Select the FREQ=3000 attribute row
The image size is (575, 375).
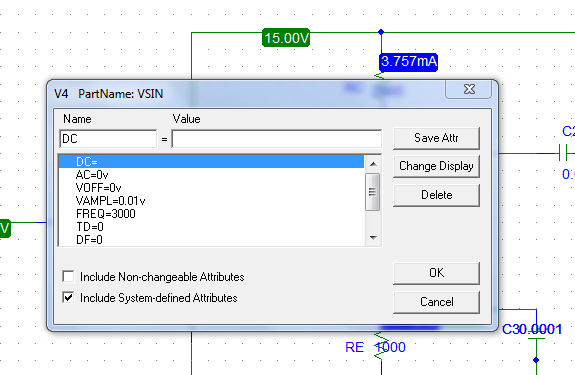pos(212,214)
